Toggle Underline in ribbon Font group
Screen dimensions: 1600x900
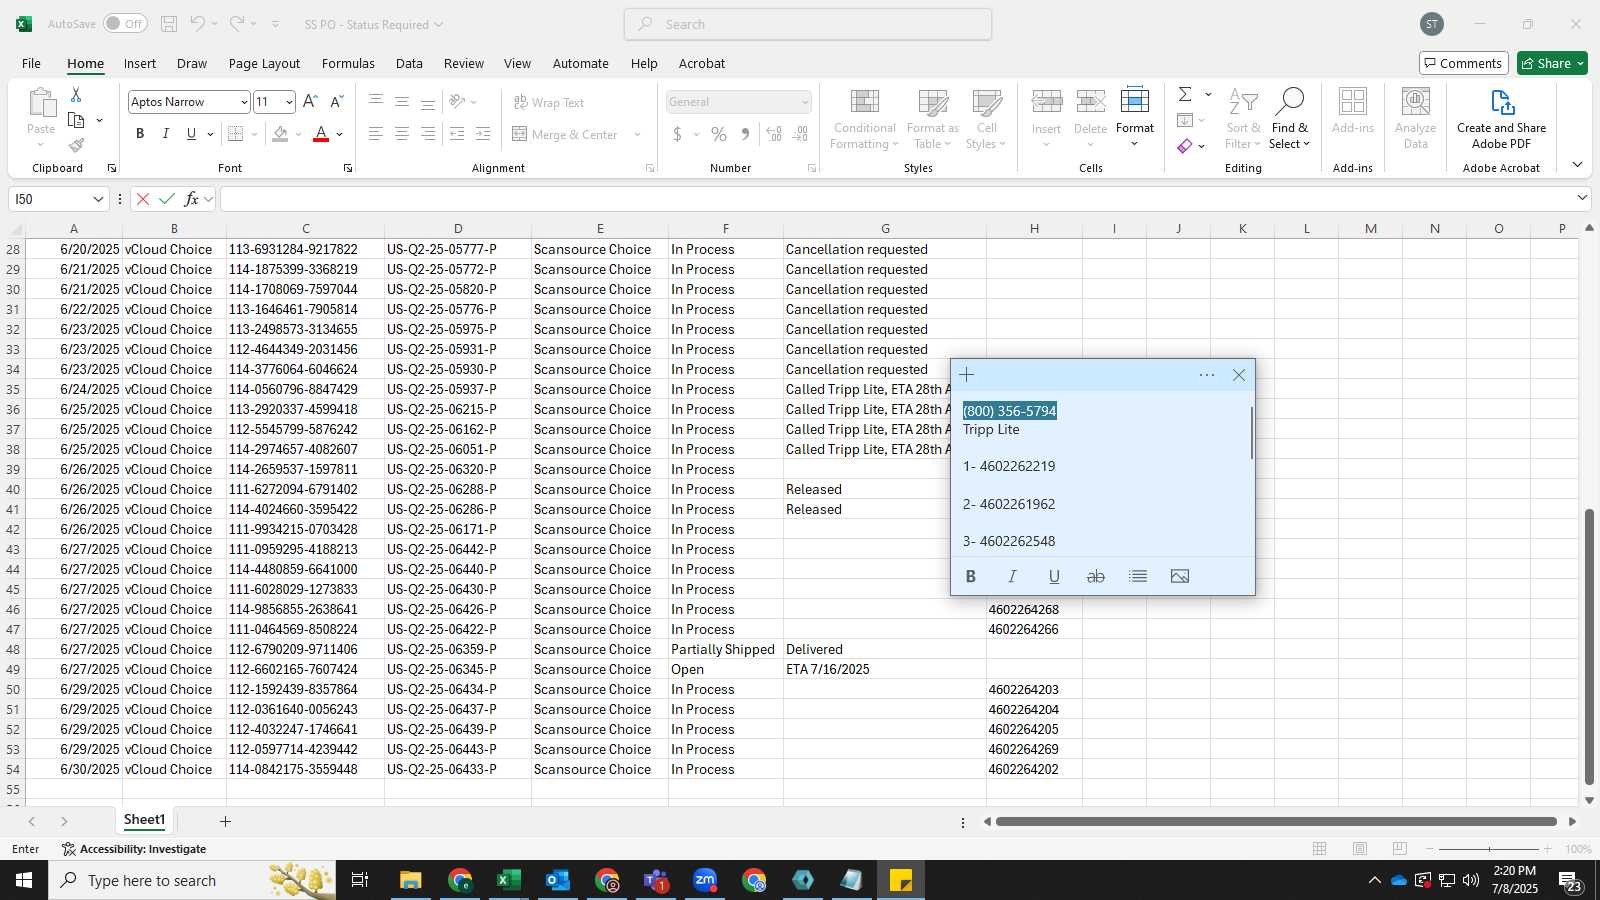[191, 134]
